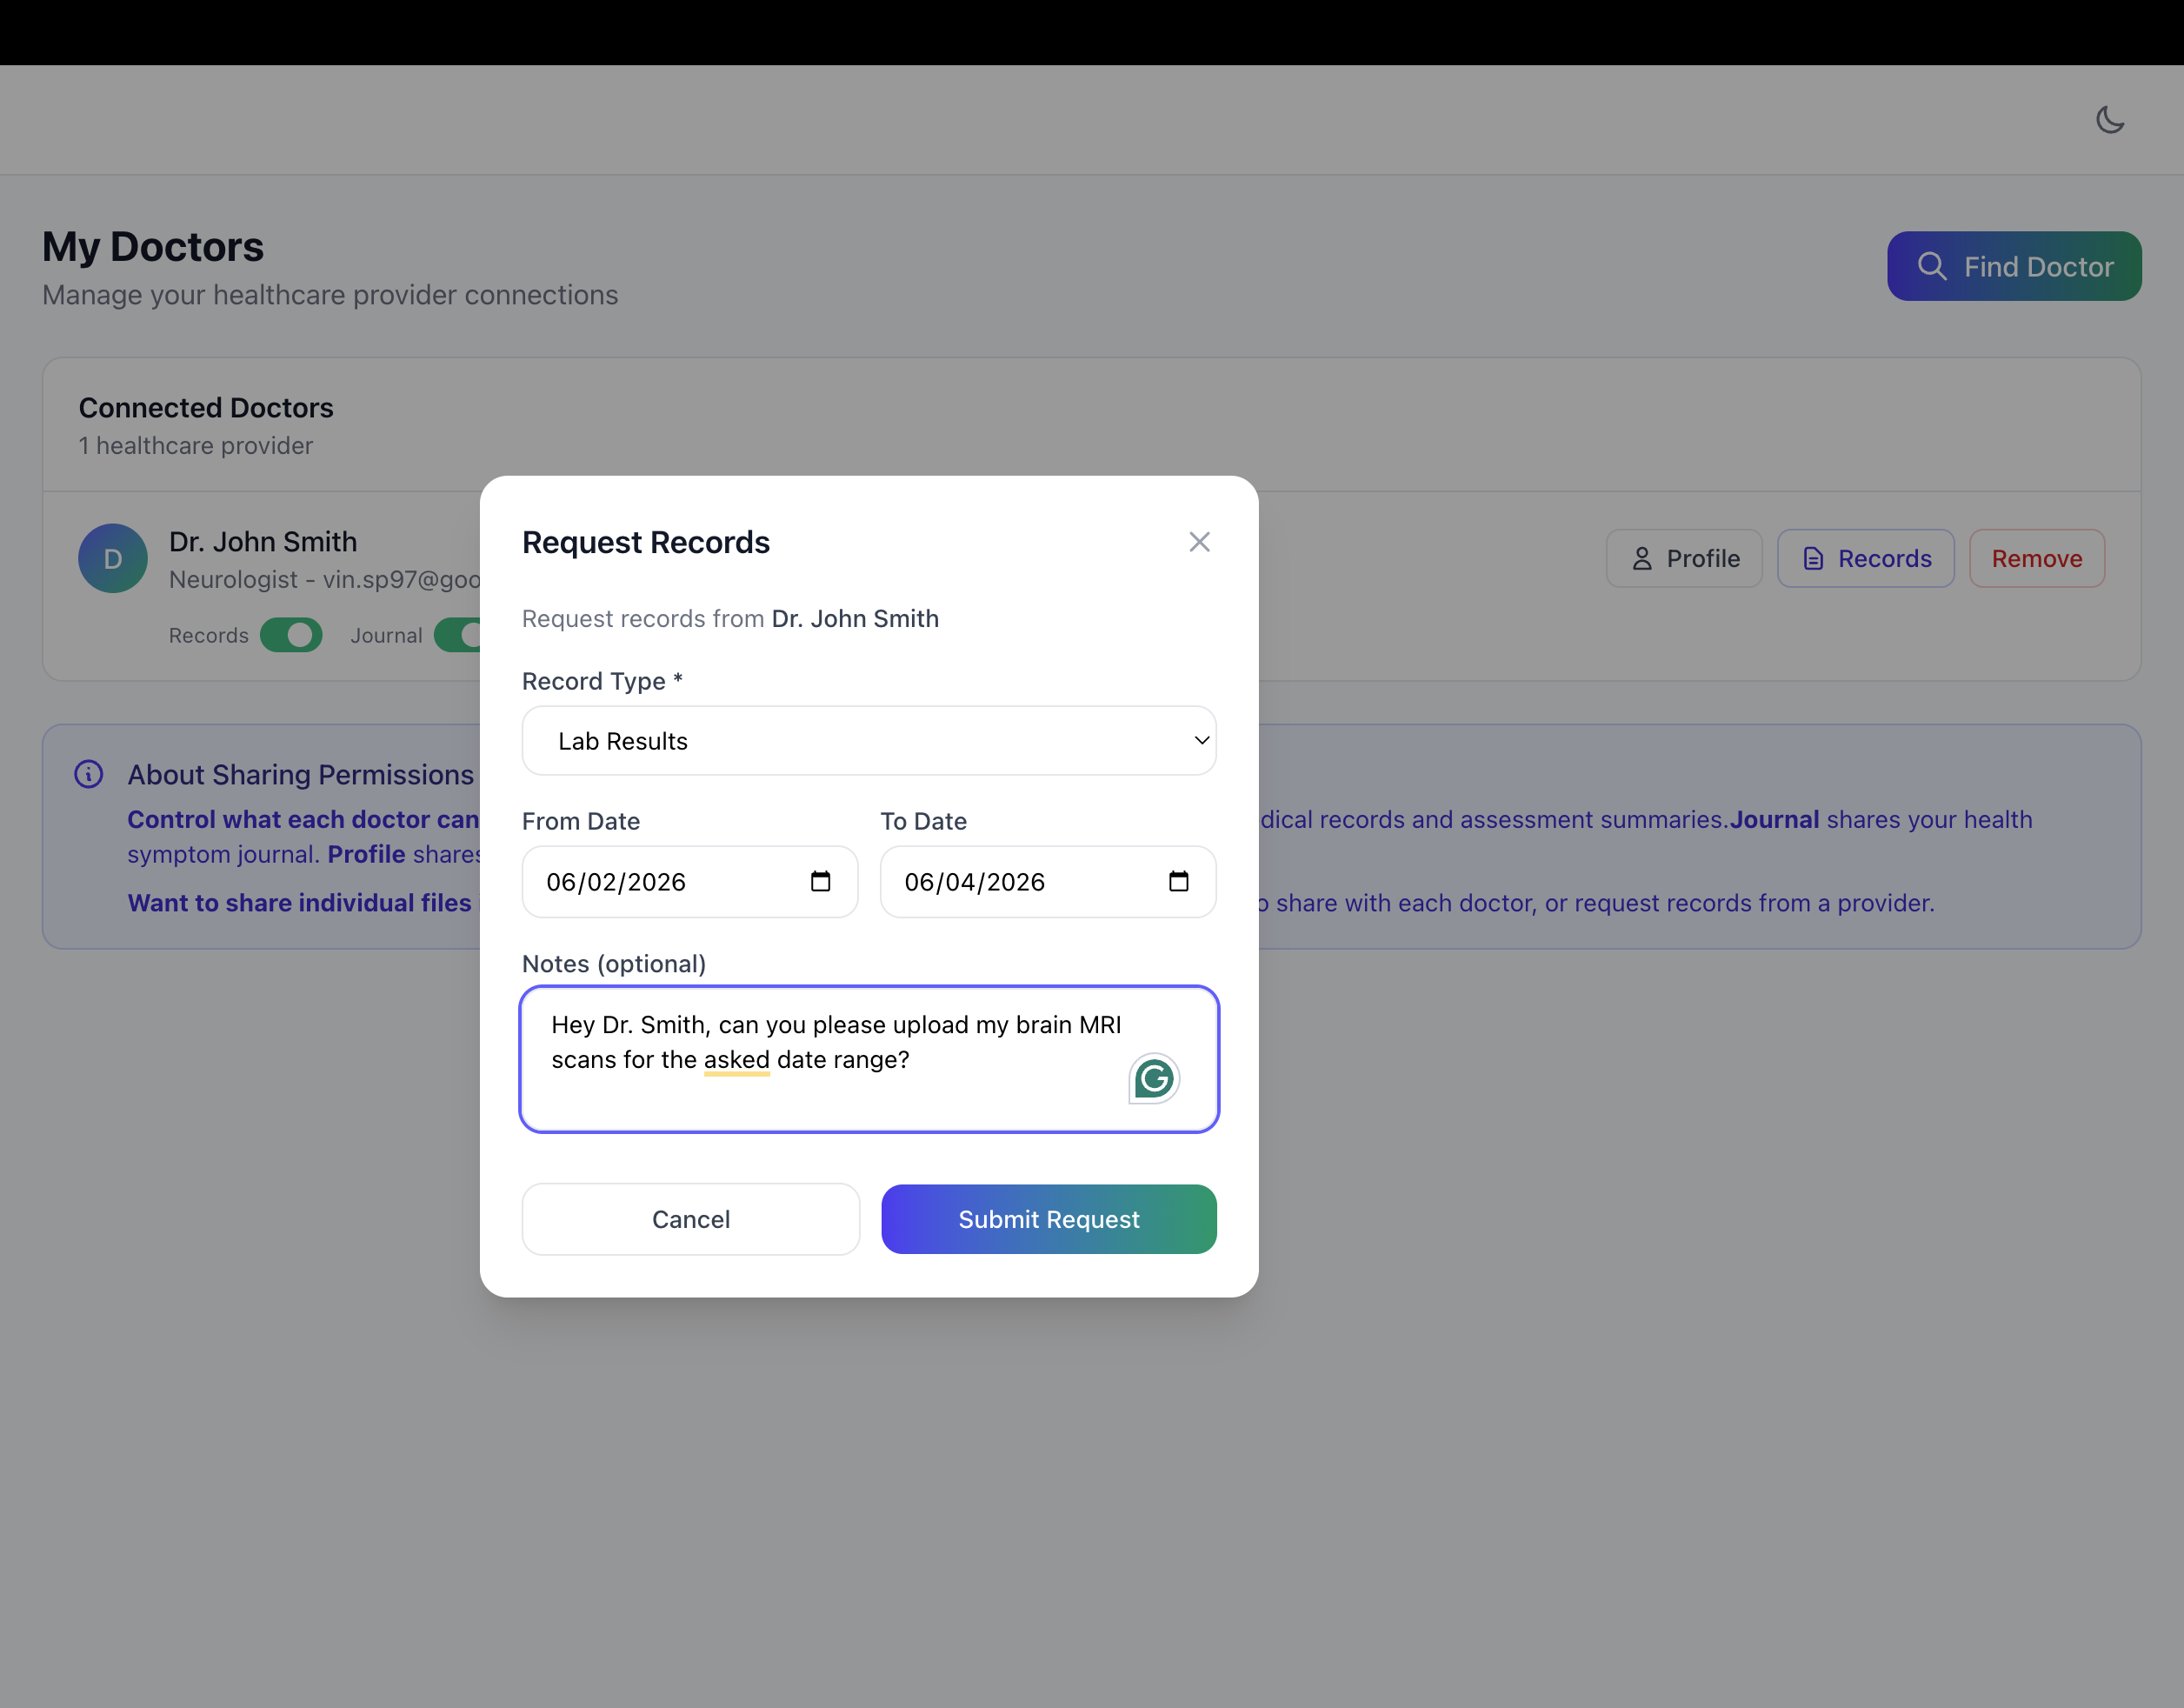Toggle dark mode moon icon

click(2110, 120)
